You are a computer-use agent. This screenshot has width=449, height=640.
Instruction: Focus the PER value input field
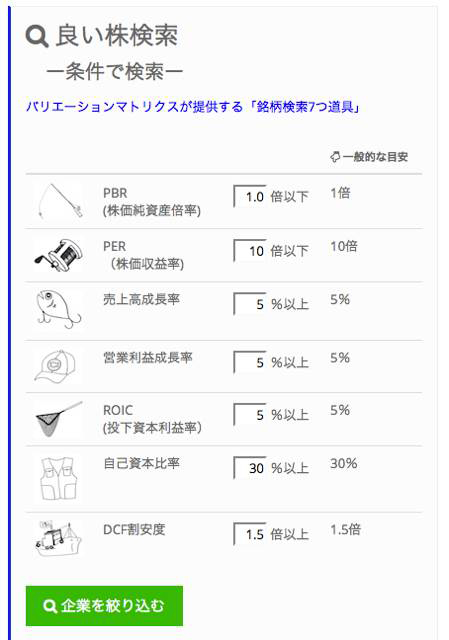[x=250, y=251]
